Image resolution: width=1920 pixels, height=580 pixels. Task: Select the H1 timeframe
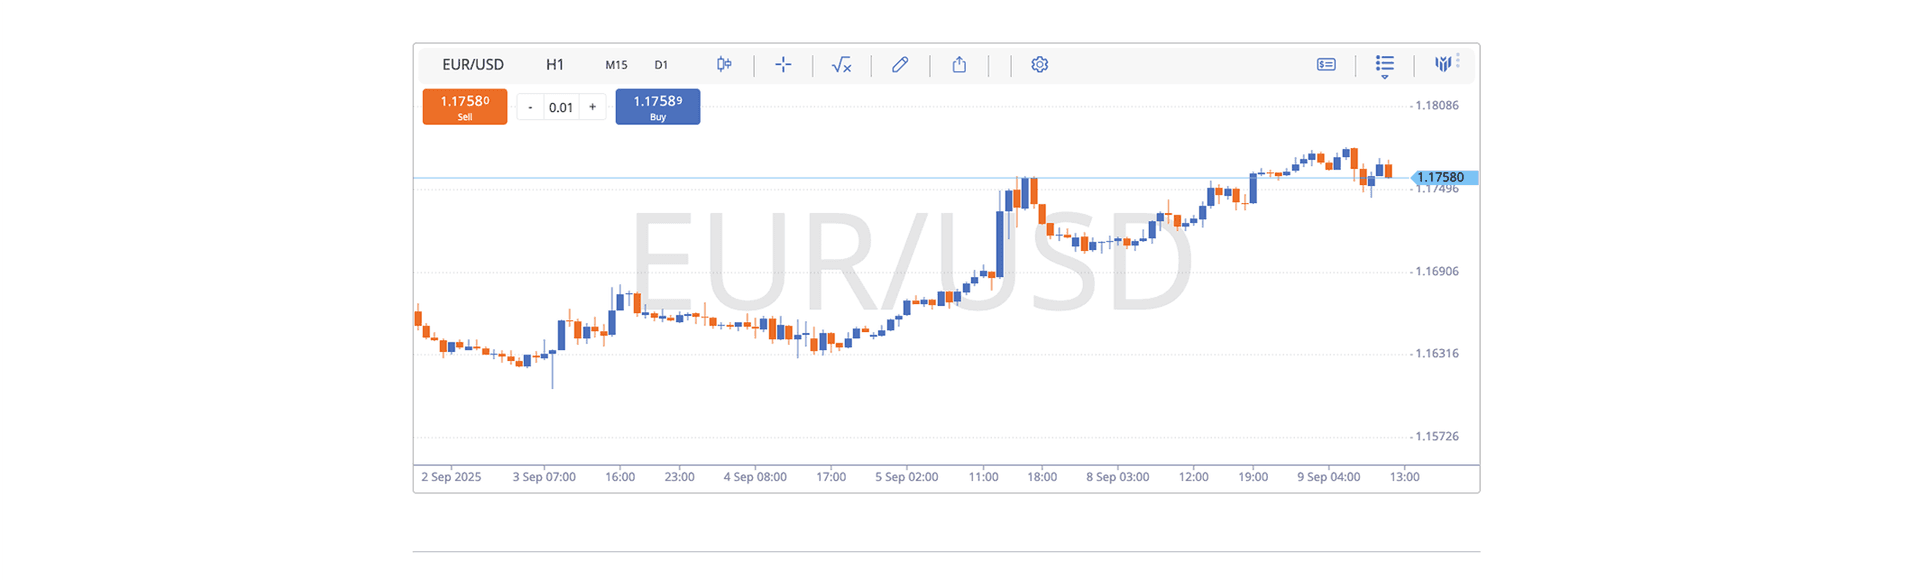(555, 64)
